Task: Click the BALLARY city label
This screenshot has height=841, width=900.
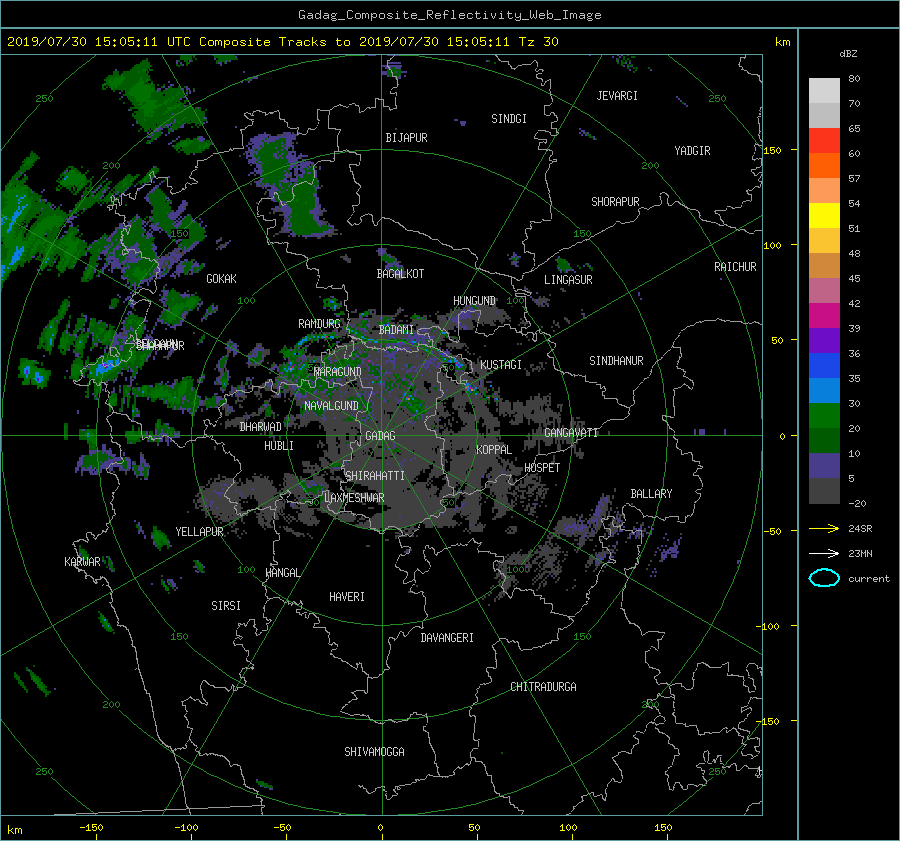Action: pos(651,494)
